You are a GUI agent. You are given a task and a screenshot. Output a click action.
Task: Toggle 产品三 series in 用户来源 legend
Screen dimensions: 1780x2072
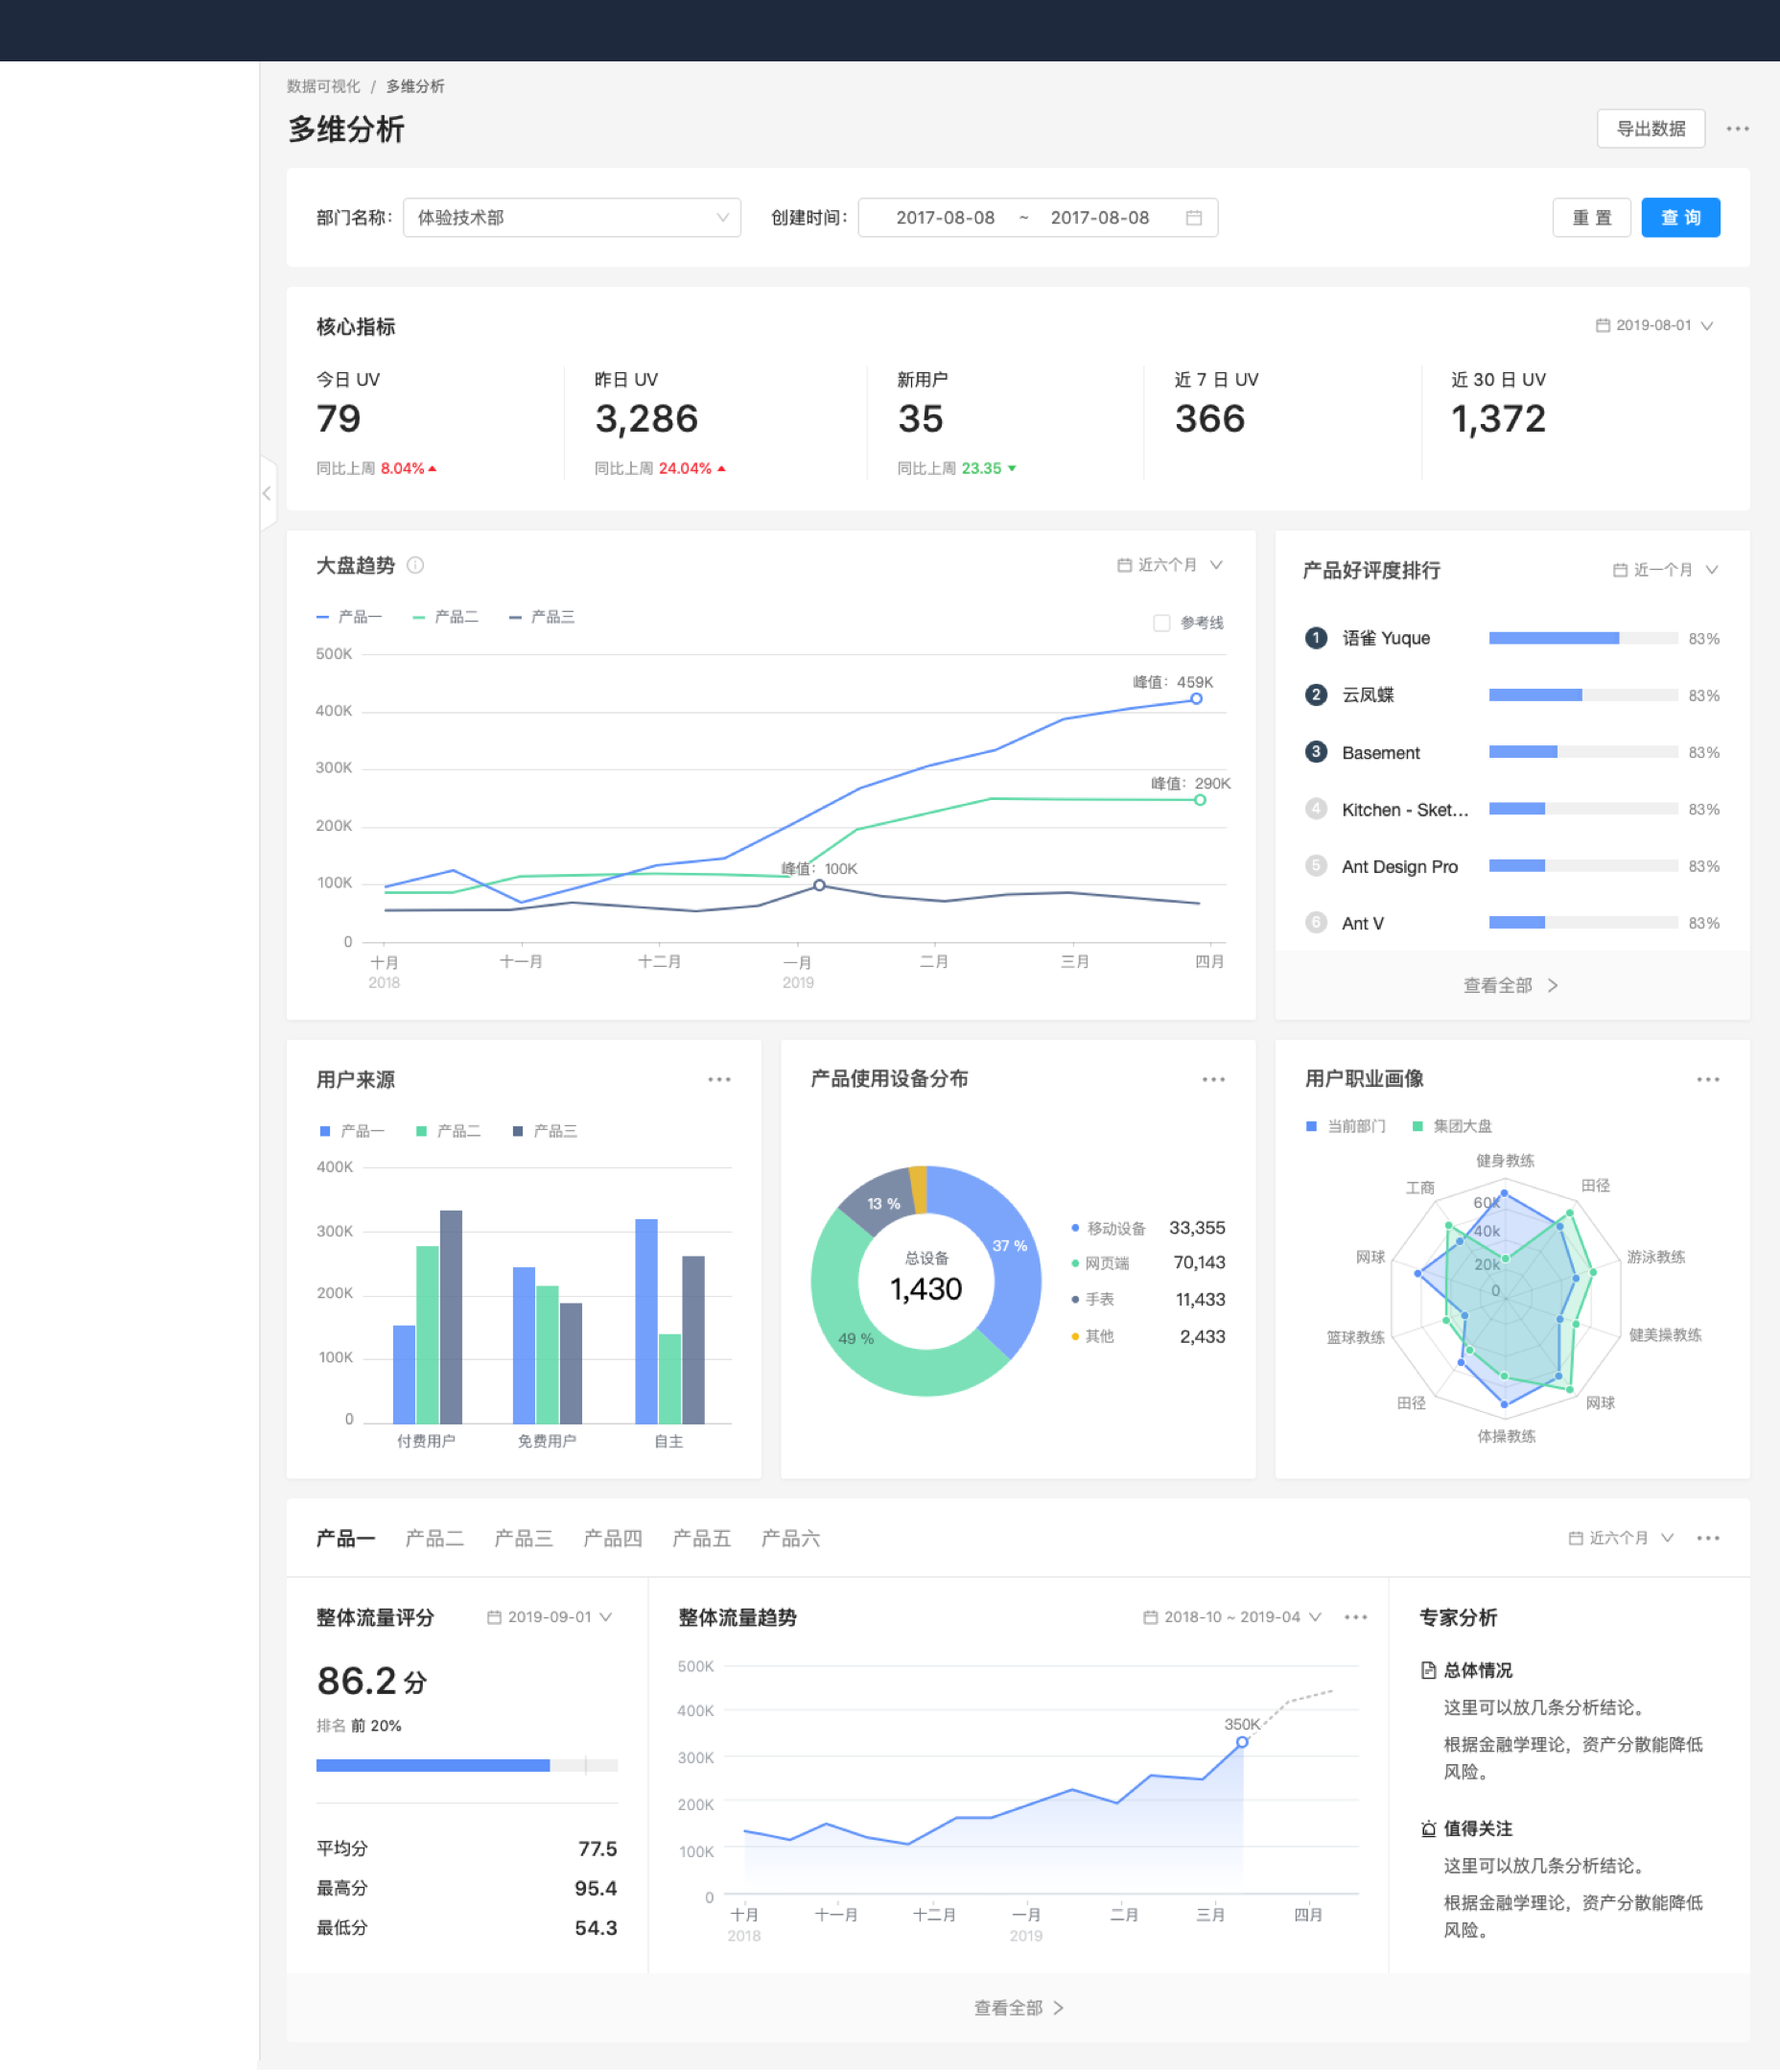545,1131
